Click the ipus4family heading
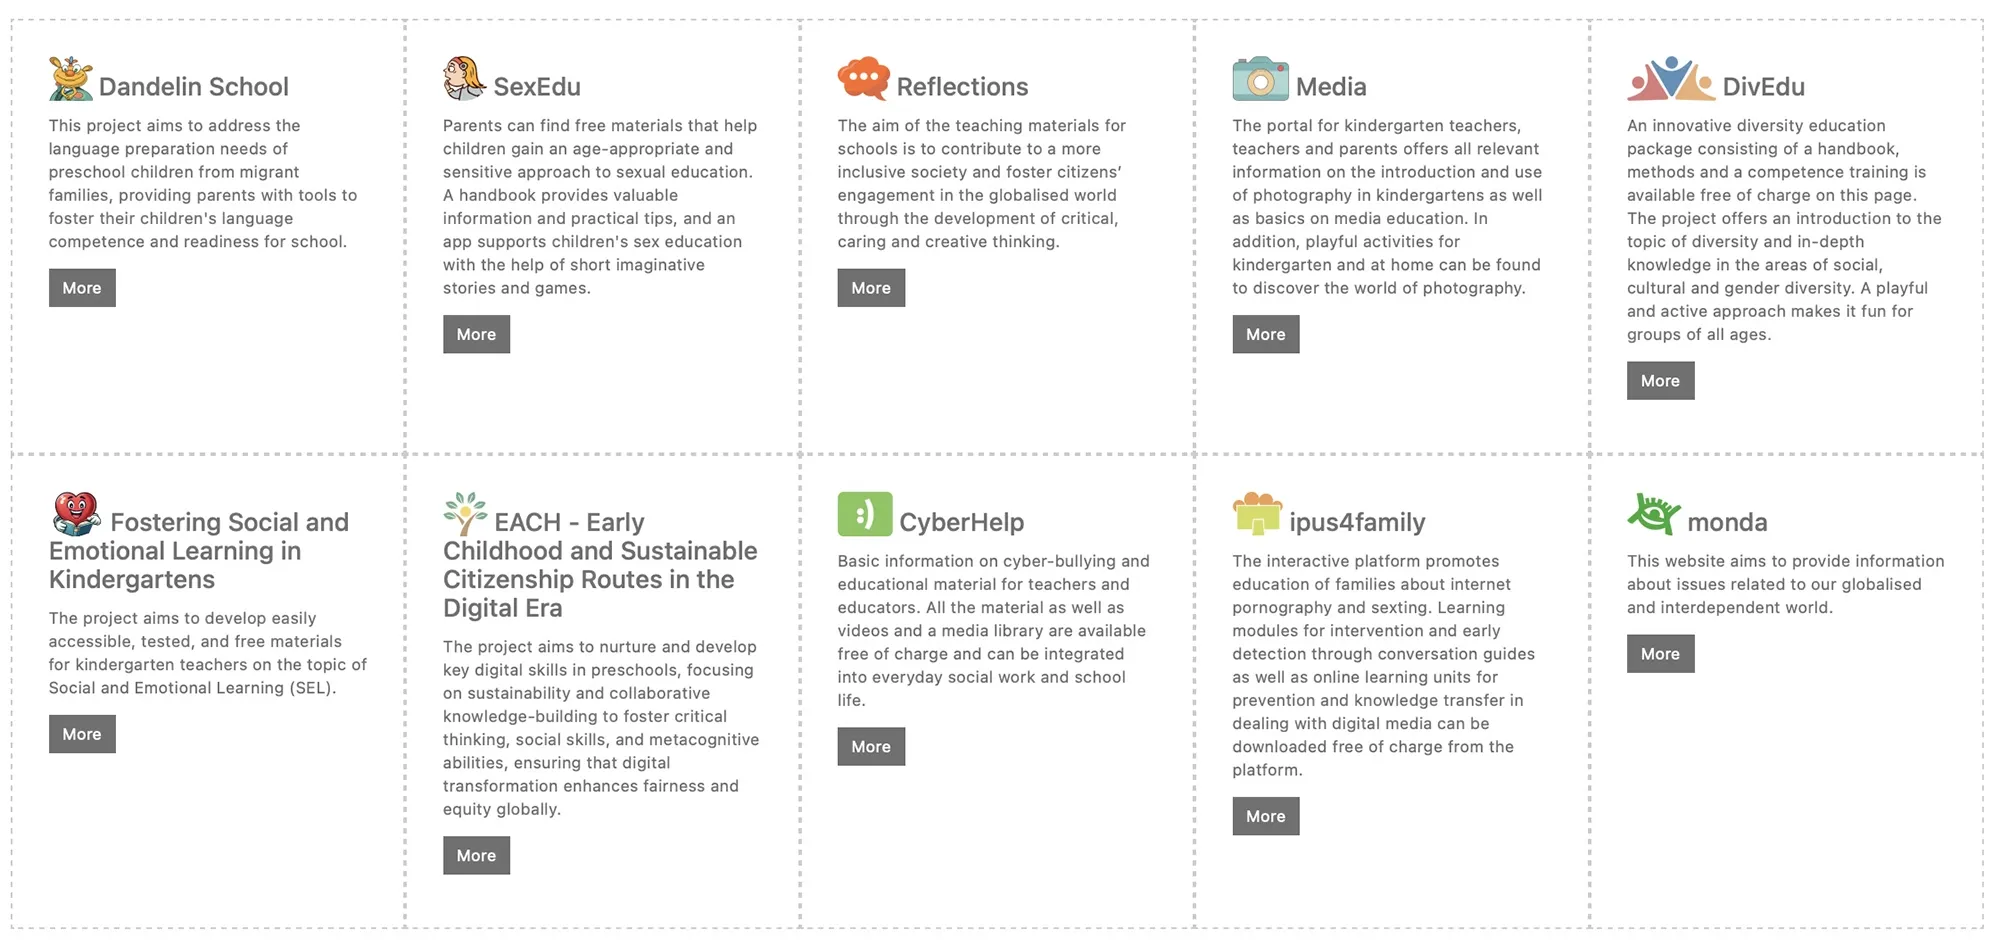2000x946 pixels. coord(1357,522)
